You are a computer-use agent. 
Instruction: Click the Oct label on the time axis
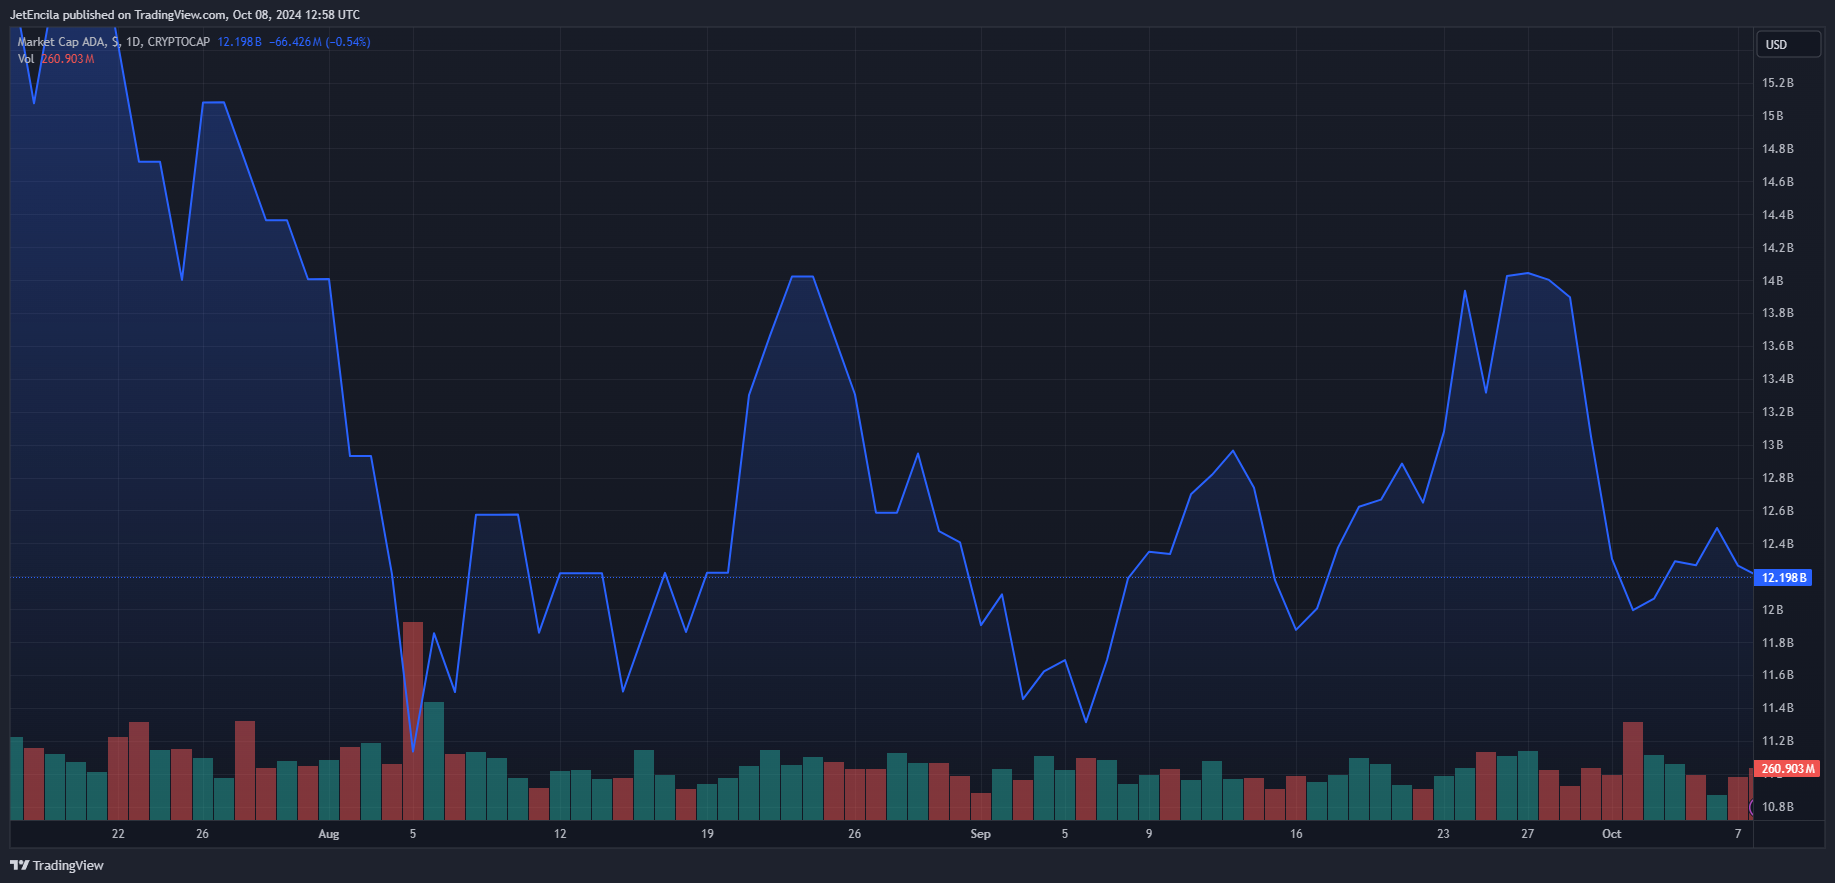coord(1611,834)
